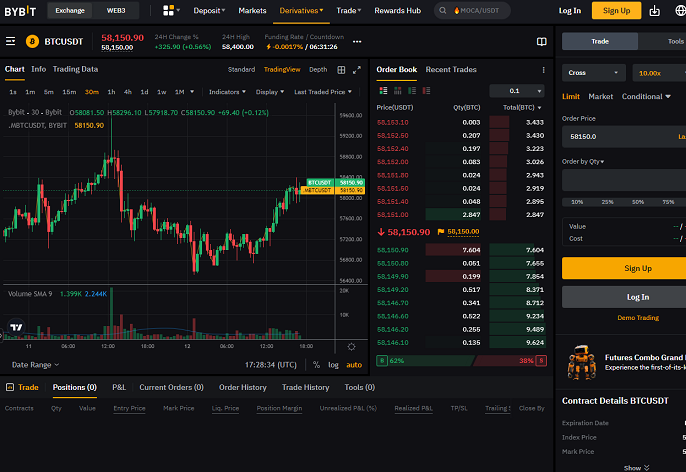Expand the Conditional order dropdown
This screenshot has width=686, height=472.
tap(646, 97)
